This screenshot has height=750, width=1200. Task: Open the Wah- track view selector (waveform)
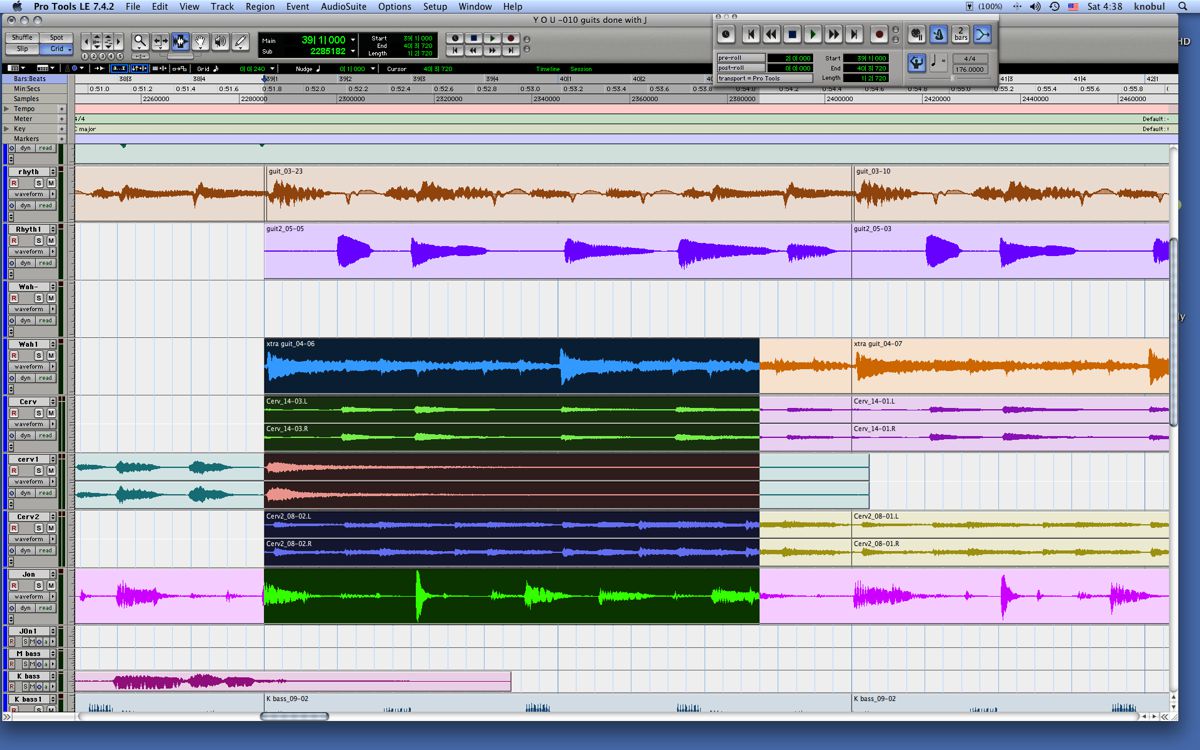tap(32, 309)
